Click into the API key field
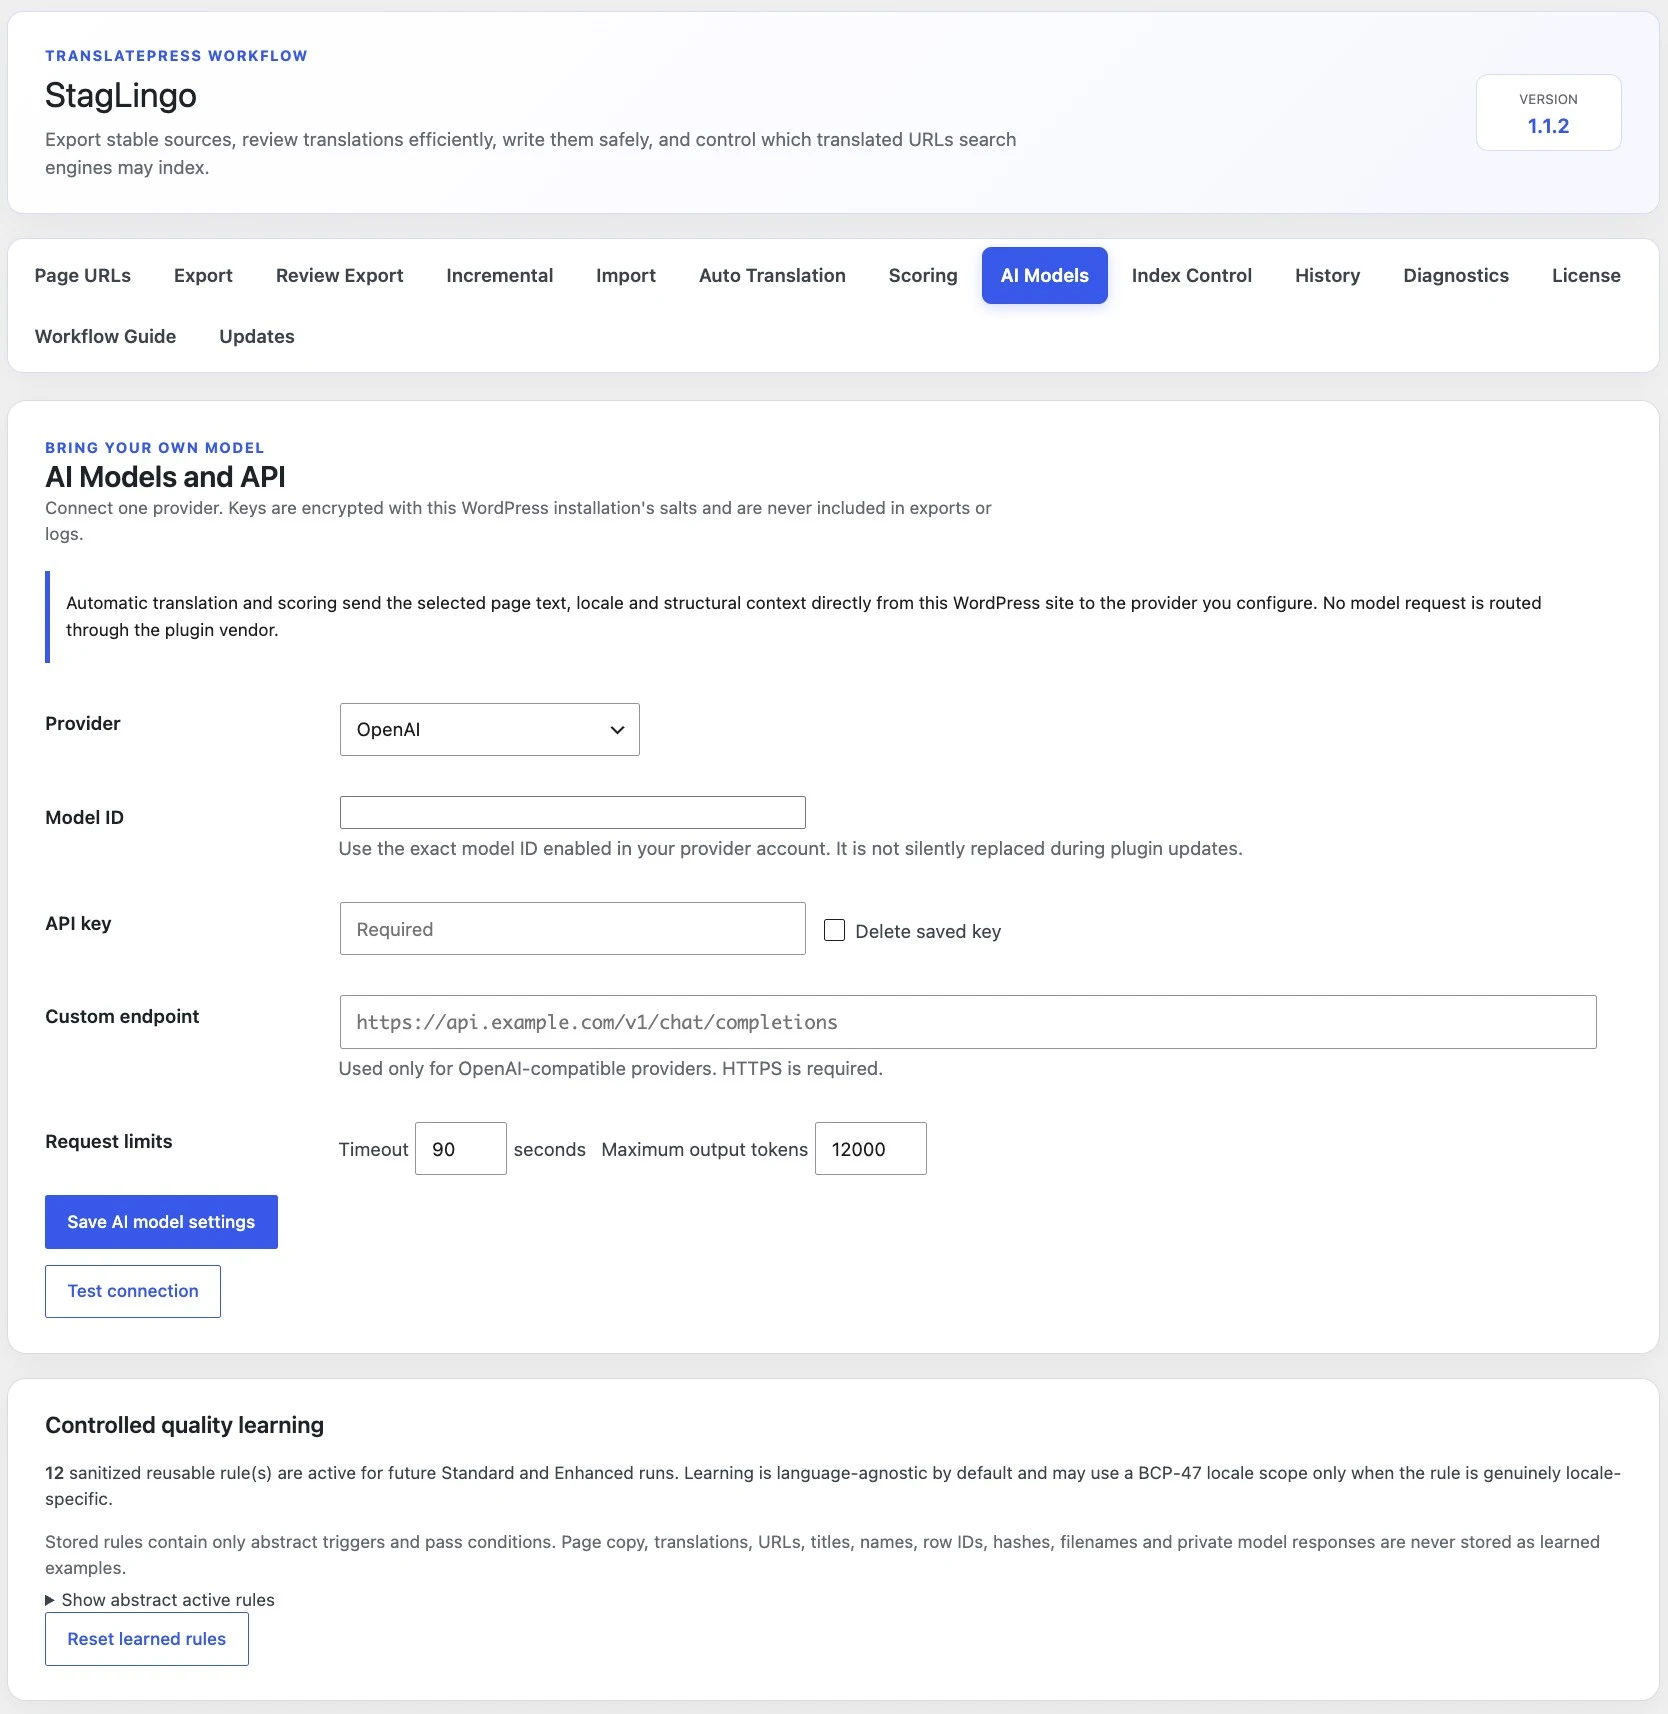The height and width of the screenshot is (1714, 1668). [573, 929]
